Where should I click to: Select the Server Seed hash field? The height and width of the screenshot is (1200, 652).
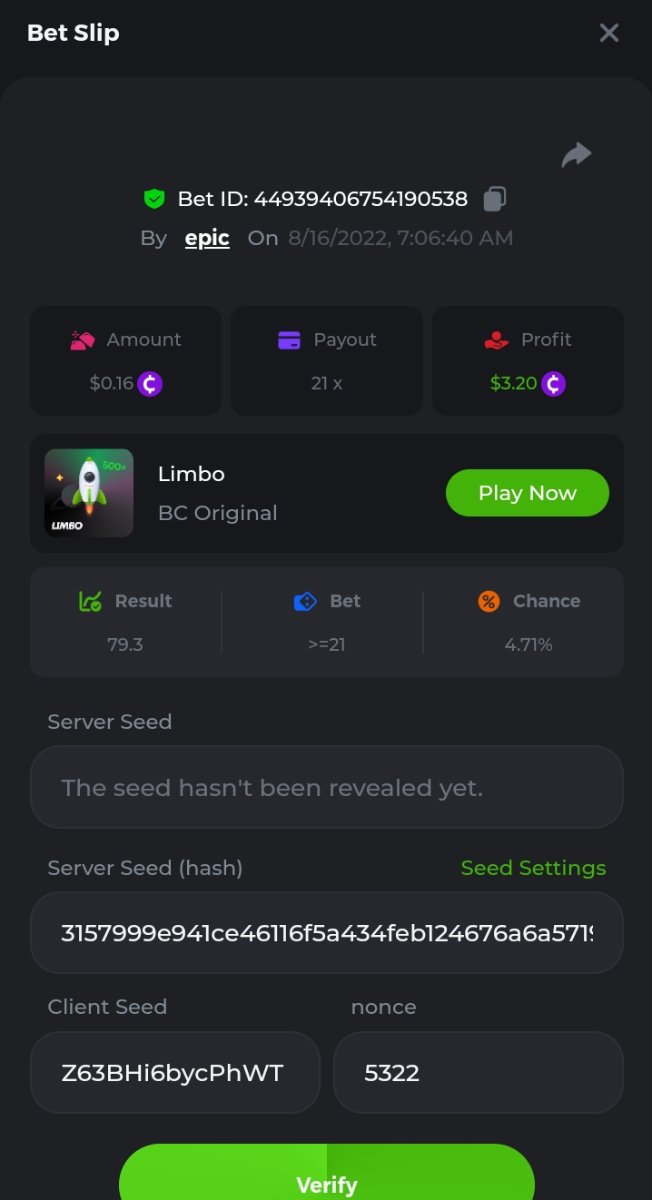coord(326,933)
